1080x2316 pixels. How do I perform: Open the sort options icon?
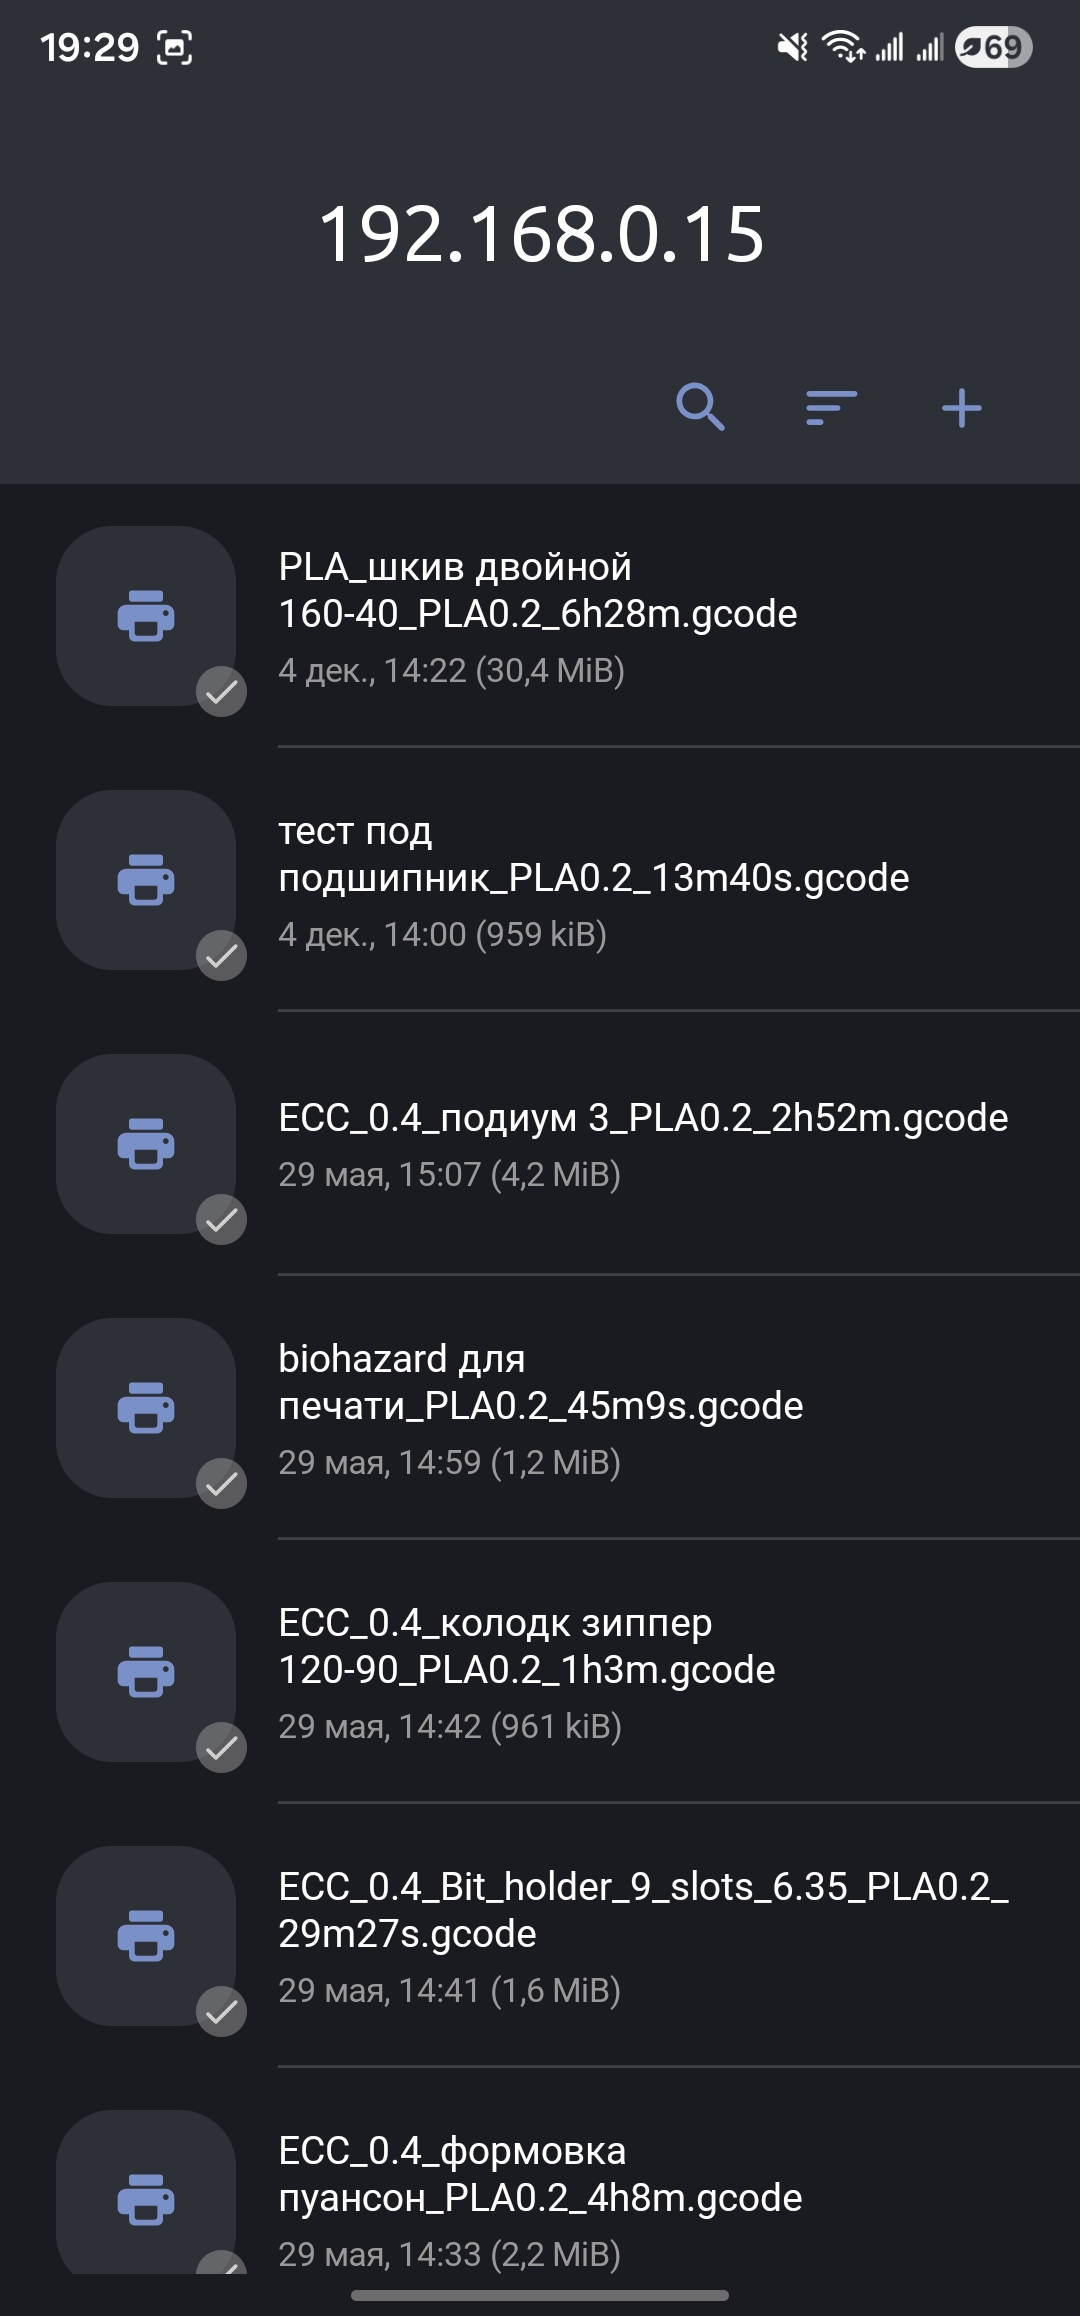click(831, 407)
